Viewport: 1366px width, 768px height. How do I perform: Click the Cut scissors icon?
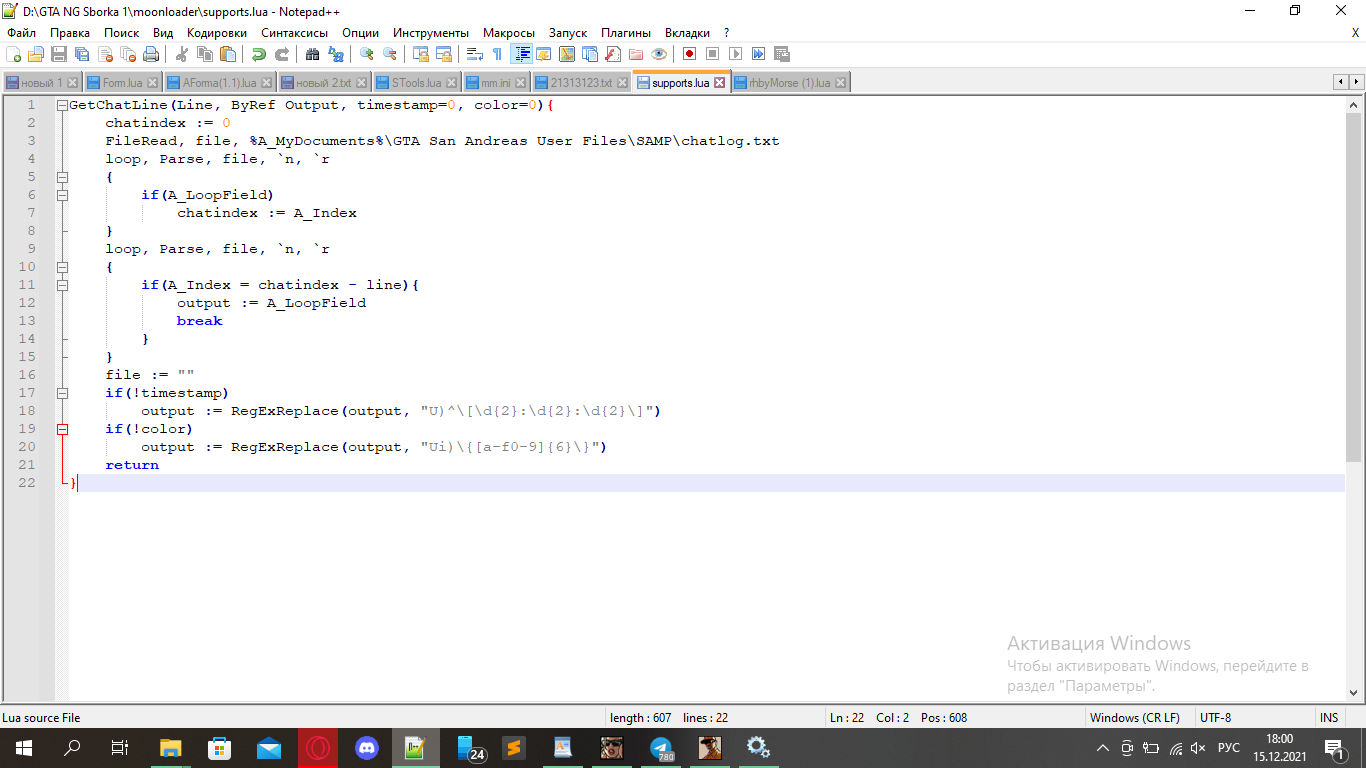pyautogui.click(x=182, y=54)
